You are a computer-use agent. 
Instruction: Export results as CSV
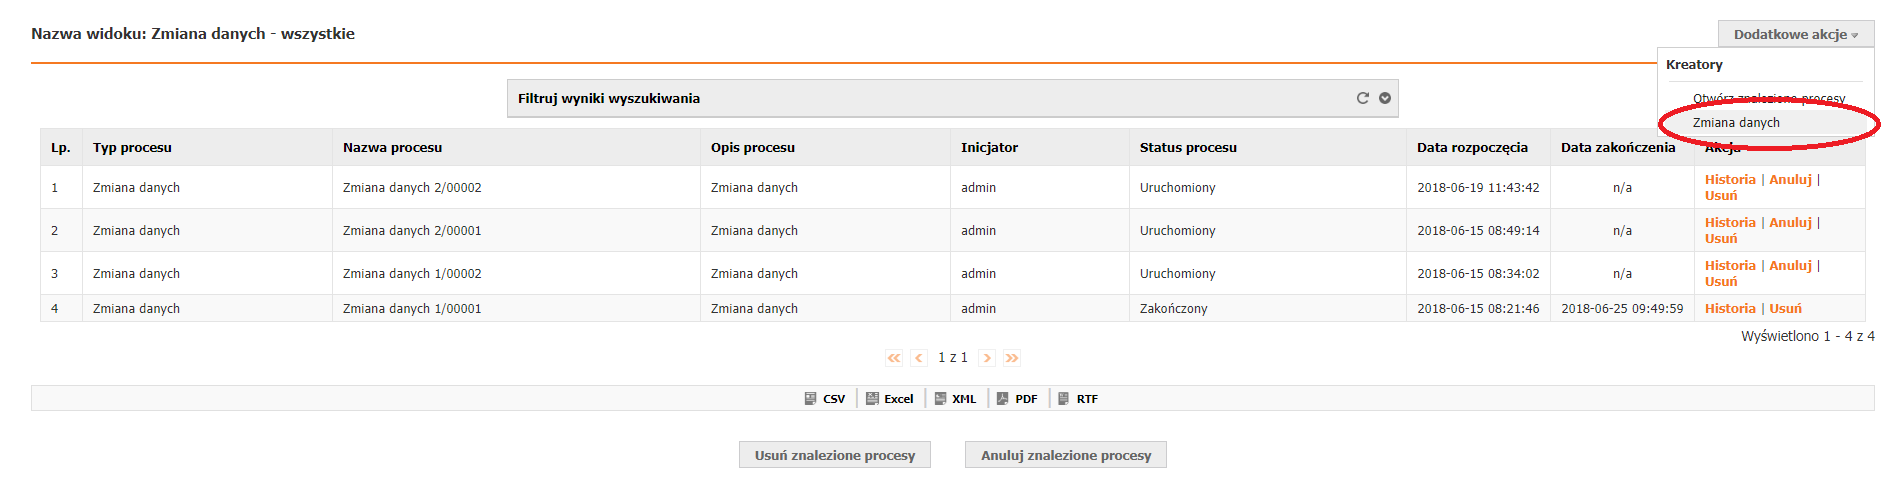825,399
